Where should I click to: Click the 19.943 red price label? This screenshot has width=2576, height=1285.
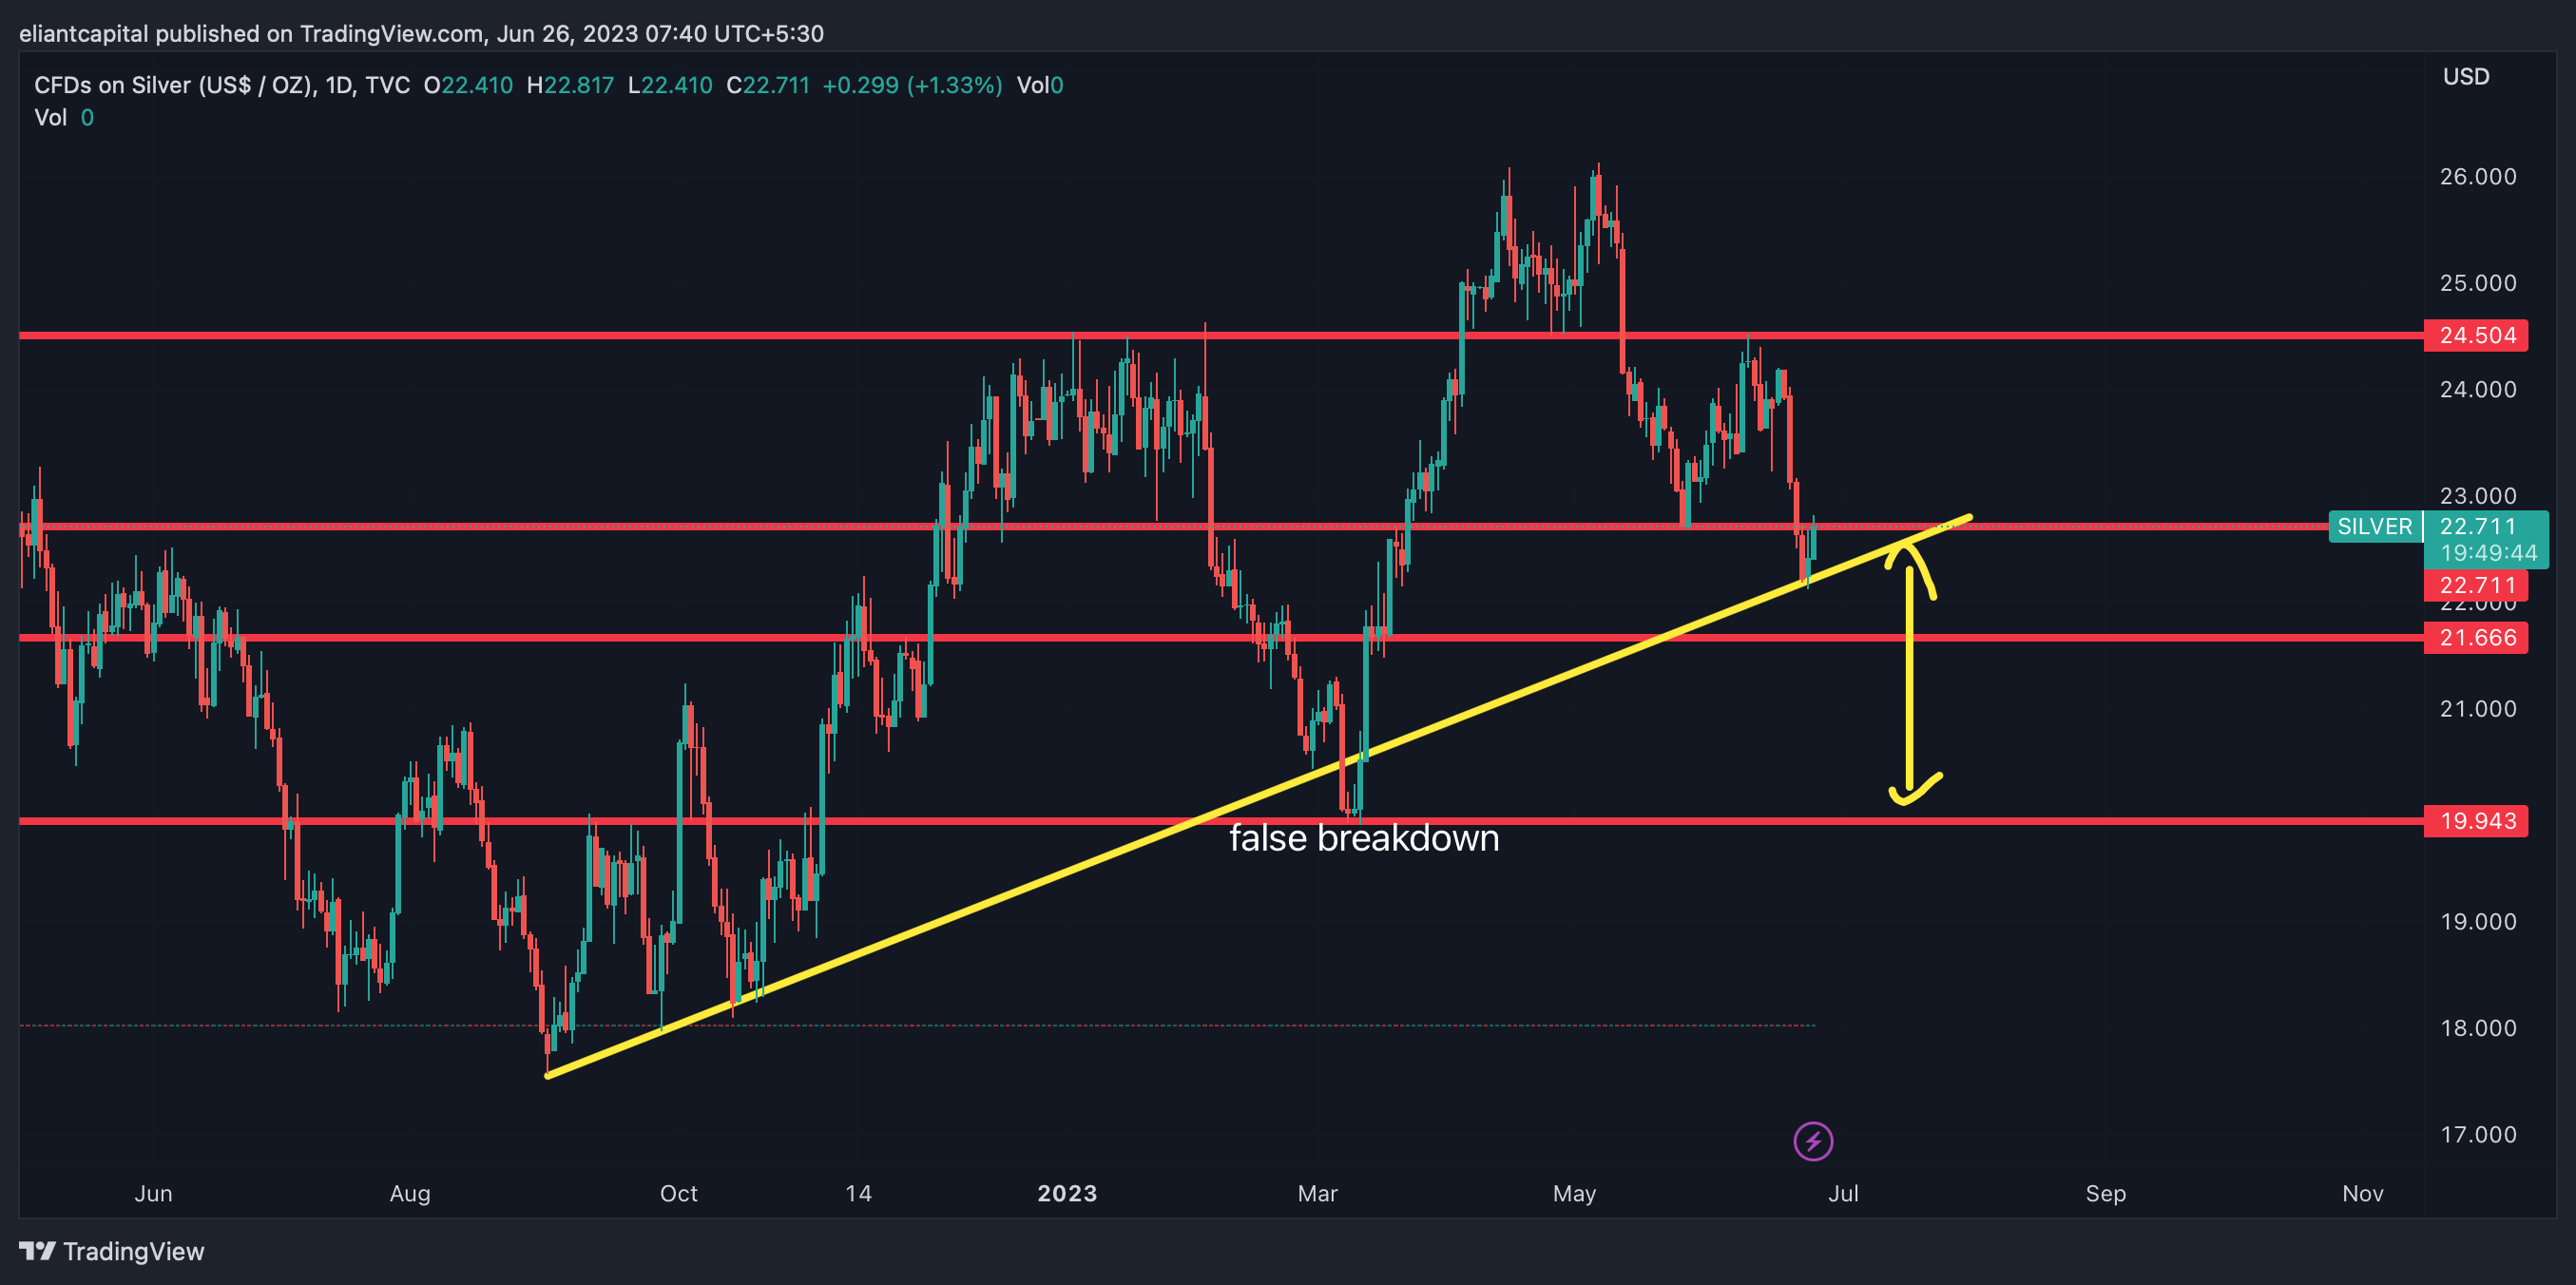coord(2475,821)
